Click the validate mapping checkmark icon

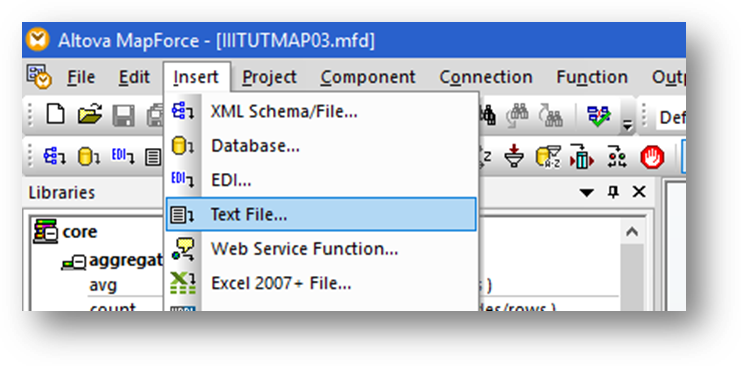pos(598,115)
